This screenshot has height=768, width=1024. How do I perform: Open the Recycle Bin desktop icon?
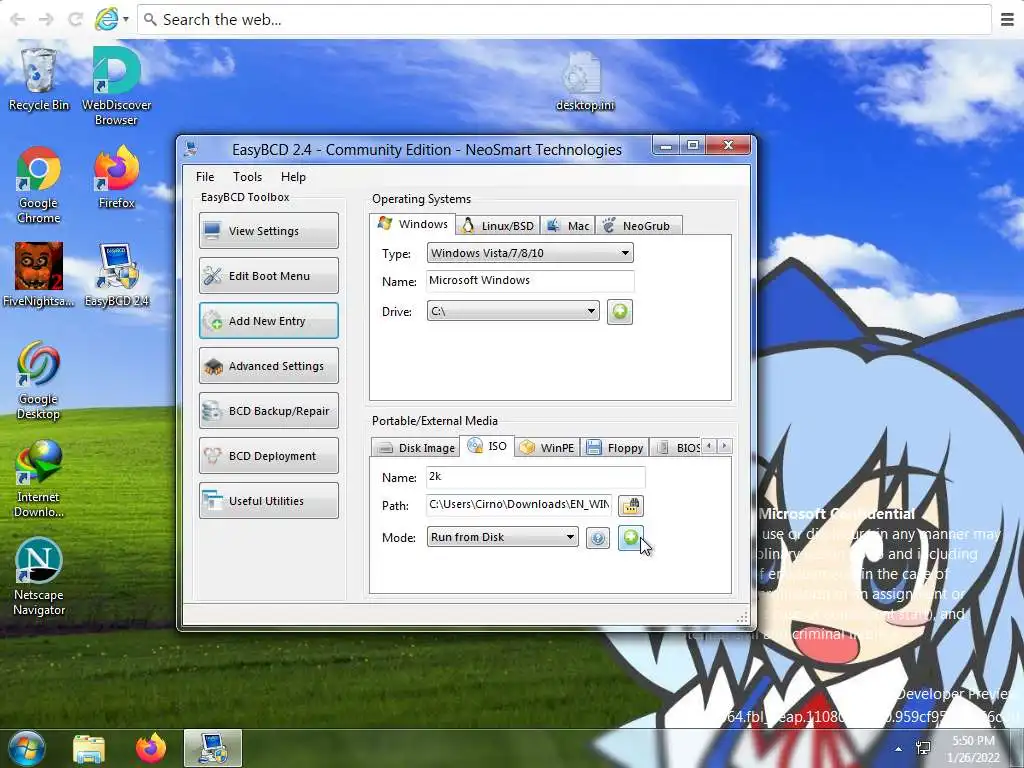(39, 80)
